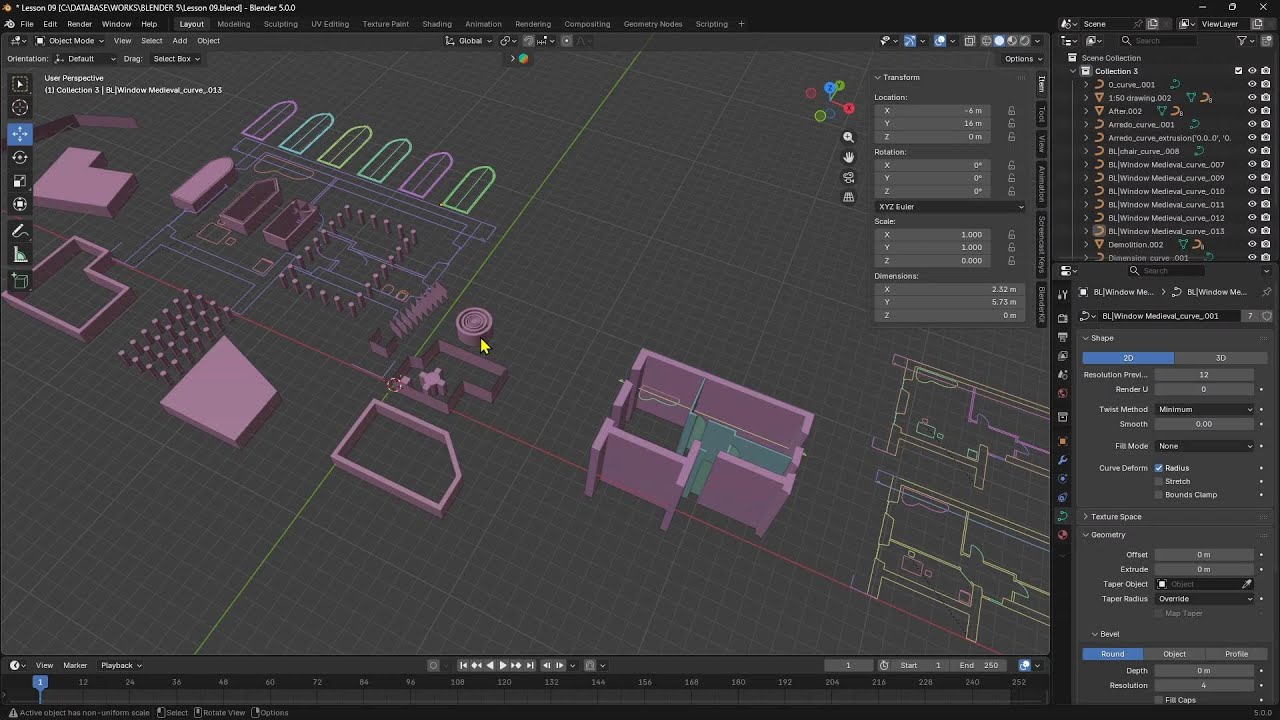1280x720 pixels.
Task: Select the Profile bevel mode
Action: 1236,654
